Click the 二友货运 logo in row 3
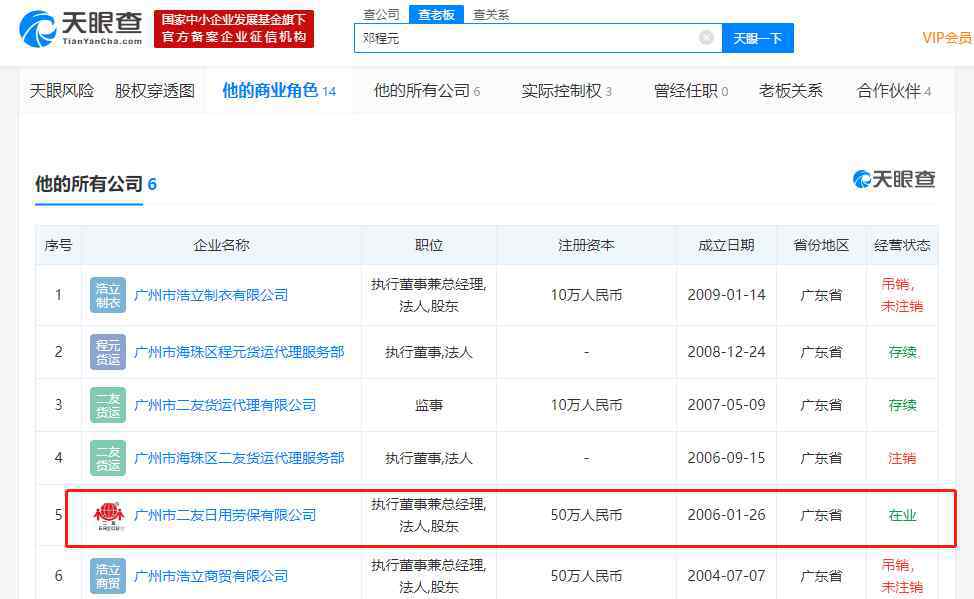 pyautogui.click(x=107, y=405)
